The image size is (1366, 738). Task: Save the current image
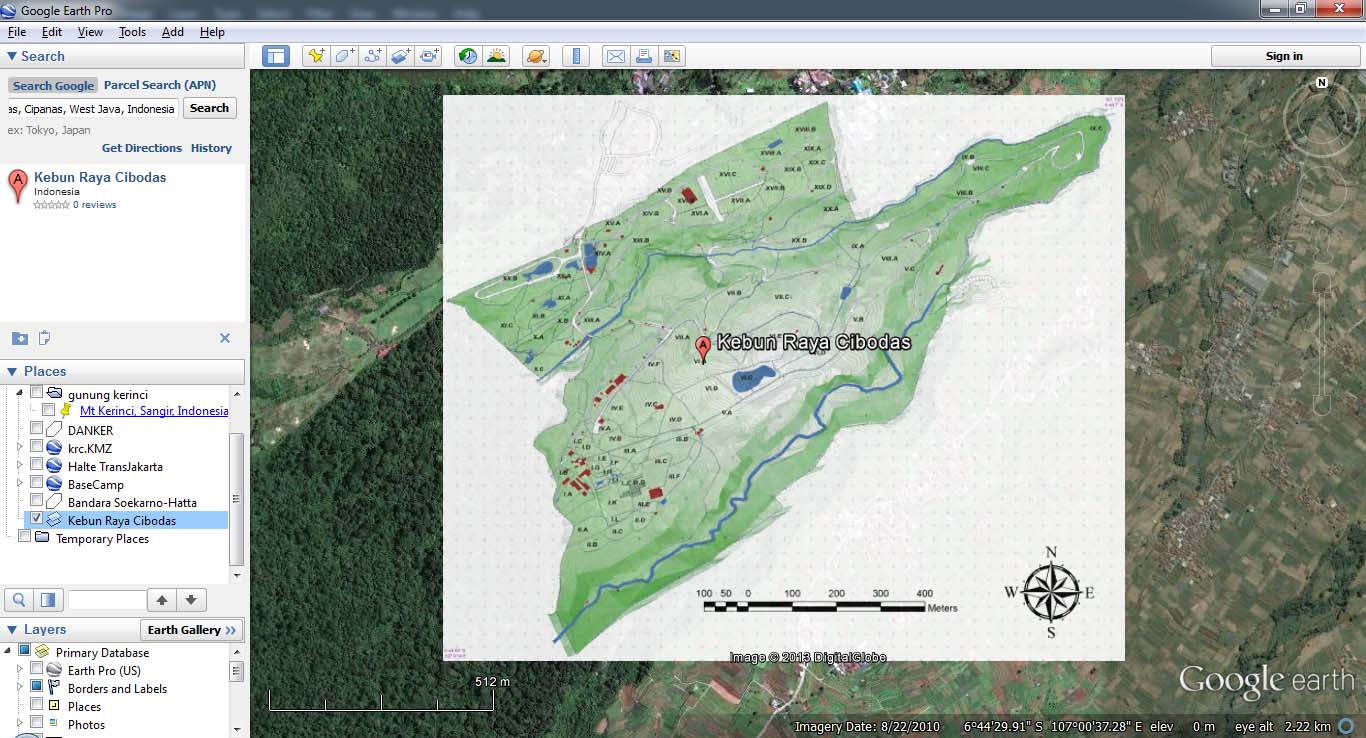672,56
